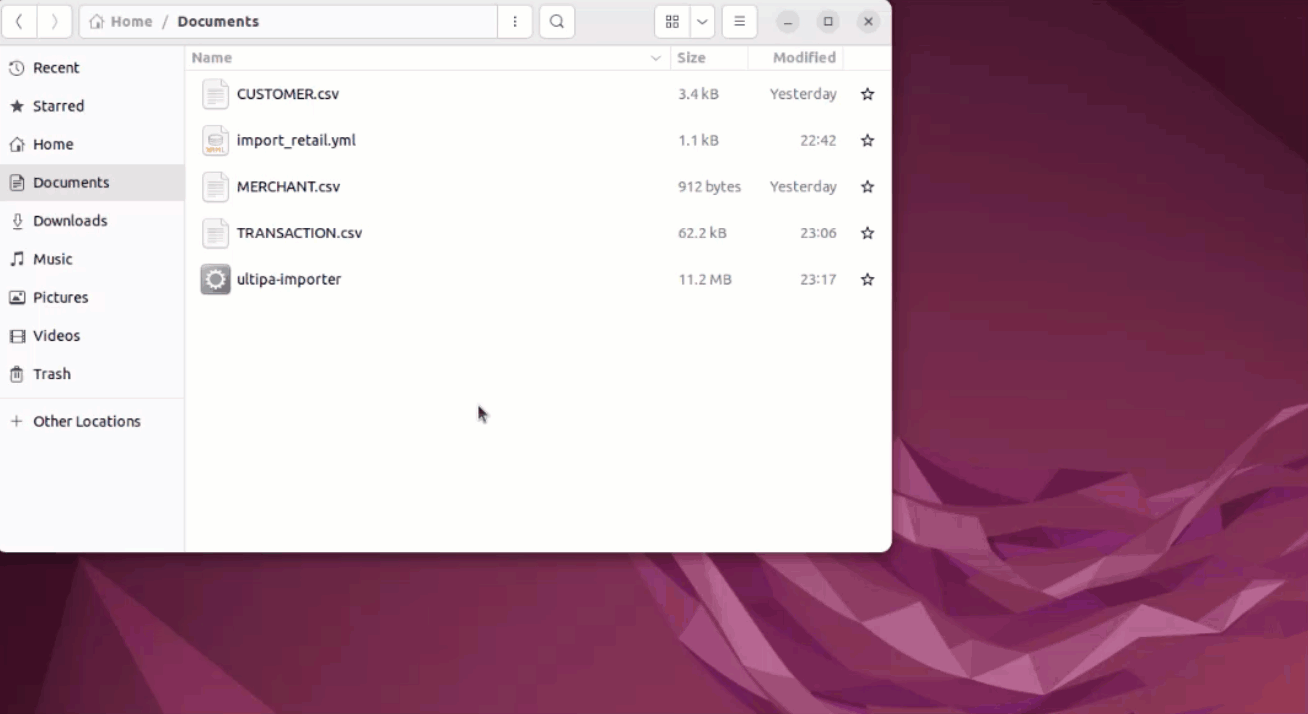The width and height of the screenshot is (1308, 714).
Task: Open the hamburger main menu
Action: point(739,22)
